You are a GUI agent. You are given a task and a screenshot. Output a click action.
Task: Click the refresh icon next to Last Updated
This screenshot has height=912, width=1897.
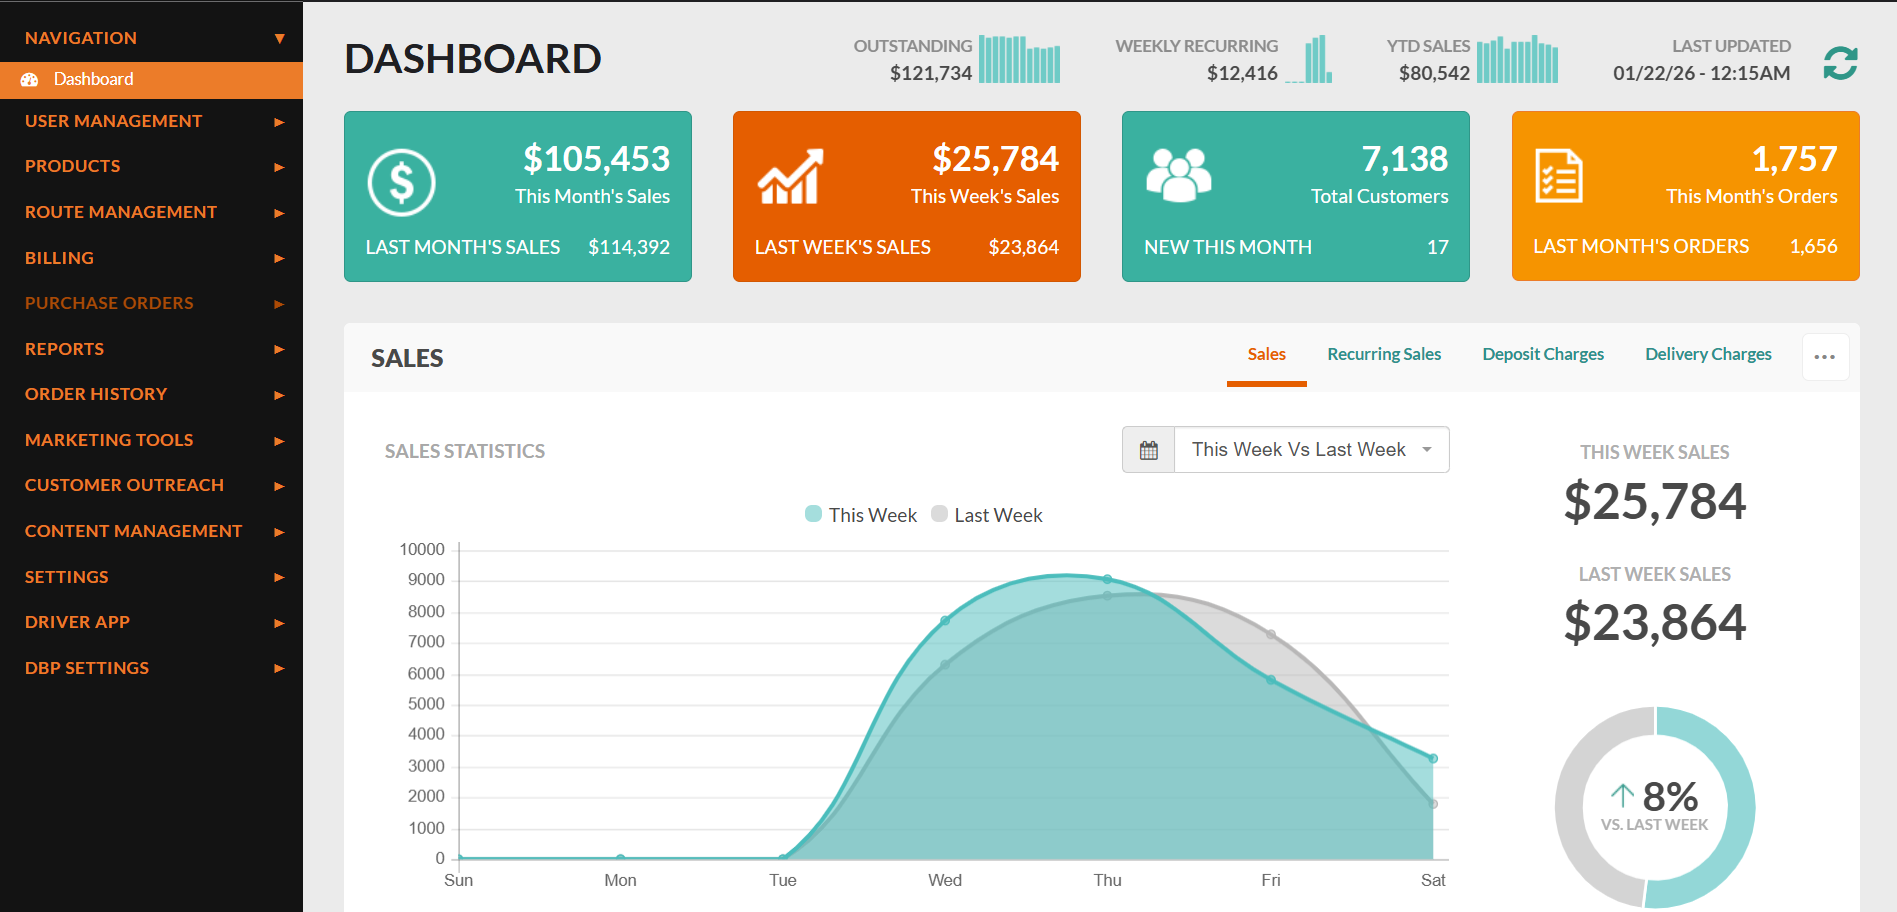[x=1839, y=63]
